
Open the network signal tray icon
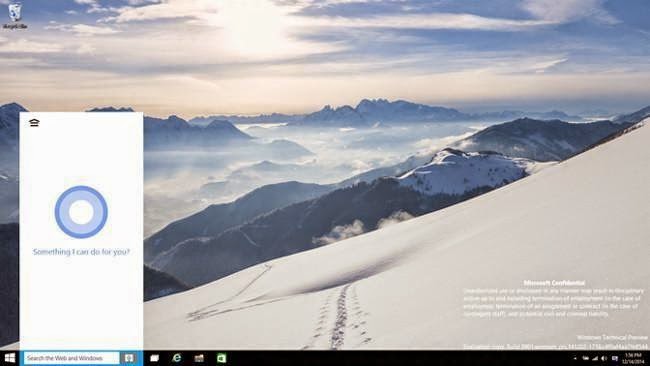point(595,358)
